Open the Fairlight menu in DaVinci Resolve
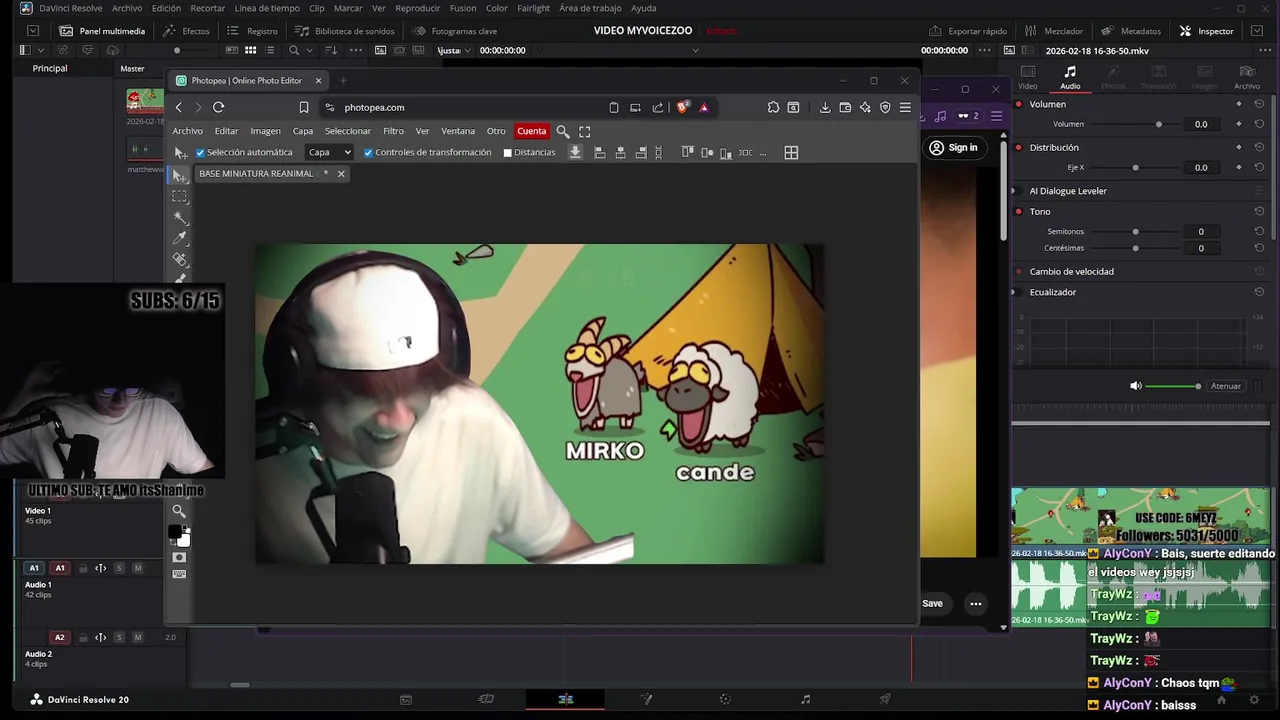The height and width of the screenshot is (720, 1280). pyautogui.click(x=533, y=8)
